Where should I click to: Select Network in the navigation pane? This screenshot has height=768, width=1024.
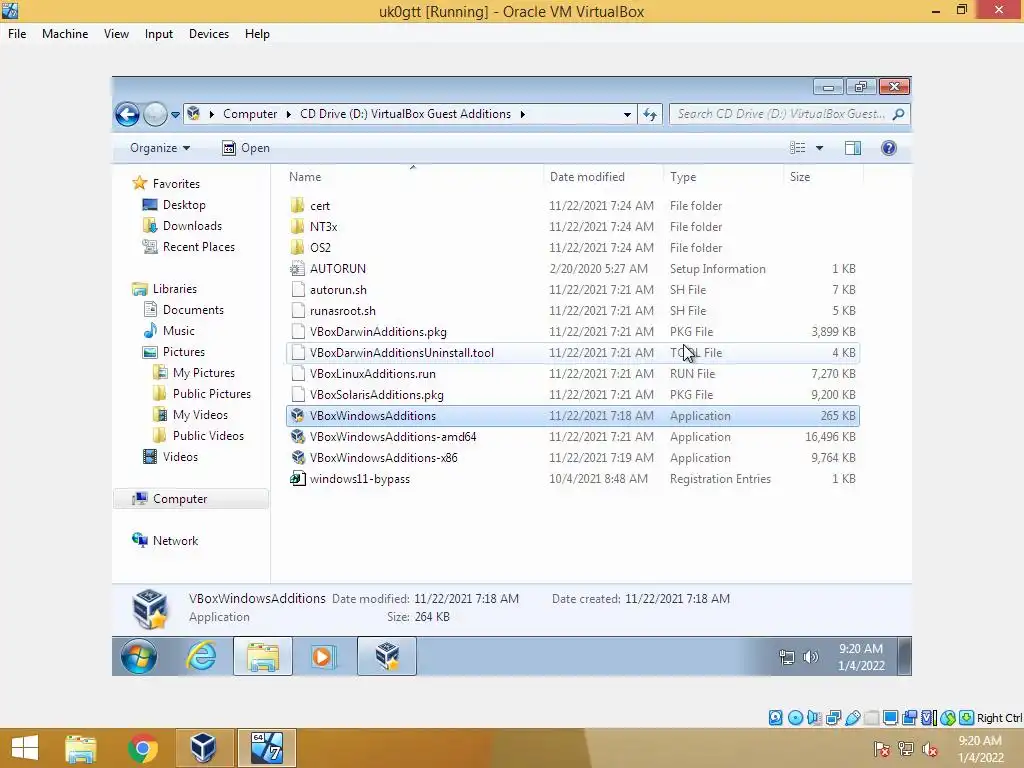pyautogui.click(x=165, y=541)
